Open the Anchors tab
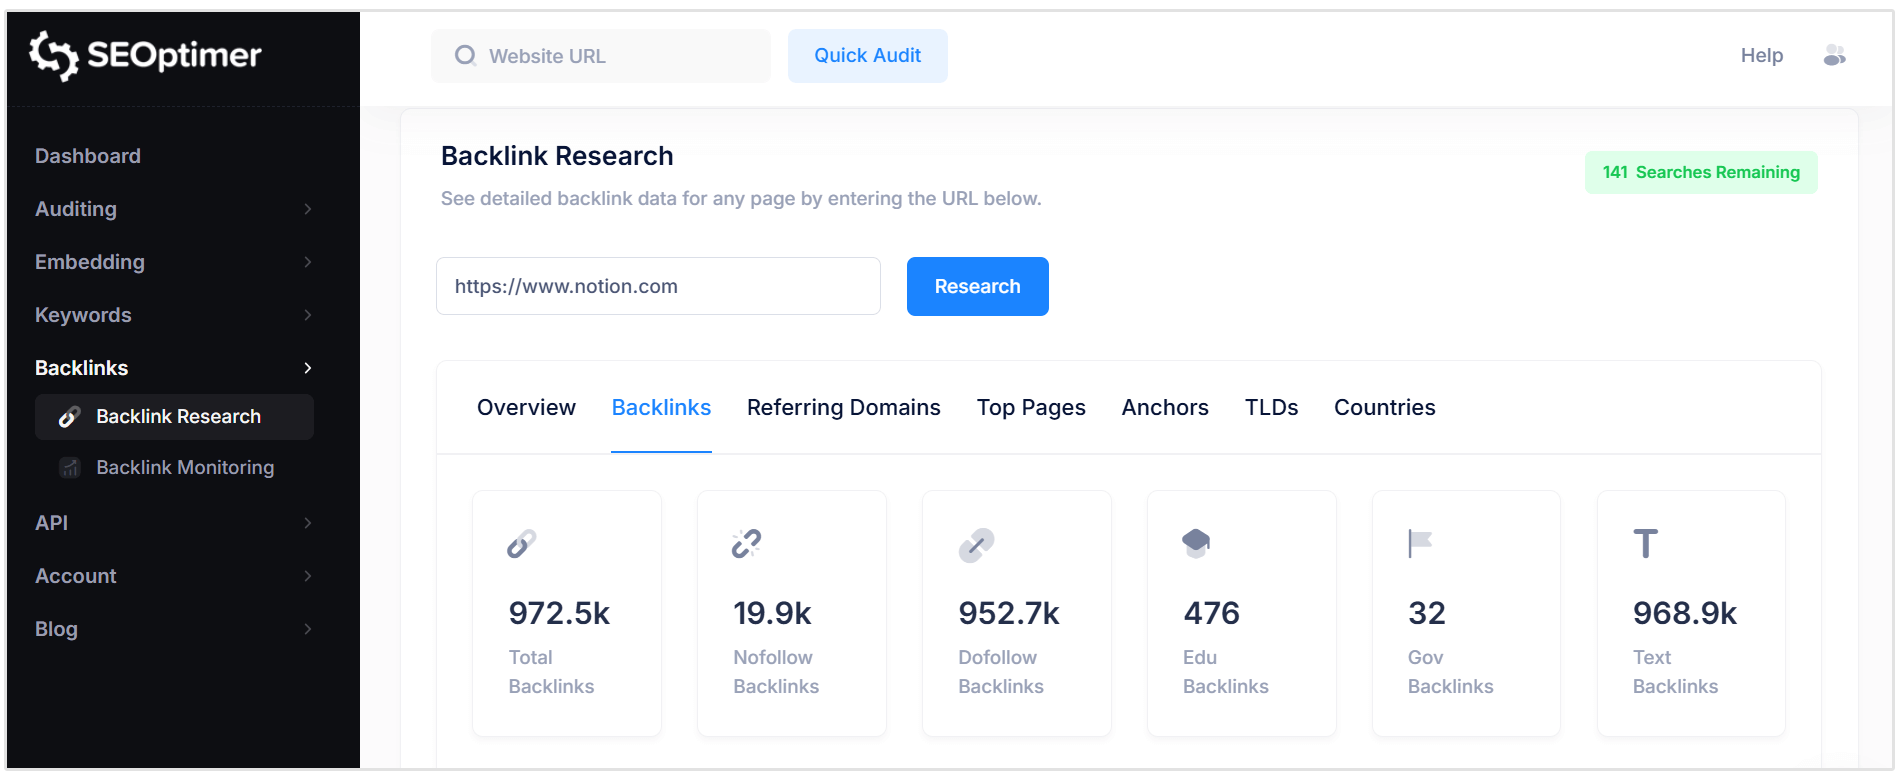Viewport: 1900px width, 780px height. pyautogui.click(x=1165, y=408)
